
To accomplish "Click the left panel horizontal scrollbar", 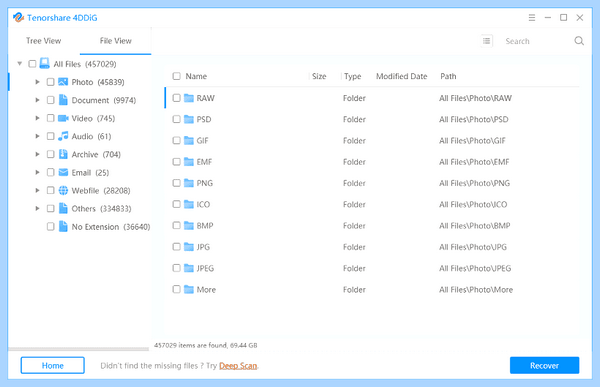I will point(78,349).
